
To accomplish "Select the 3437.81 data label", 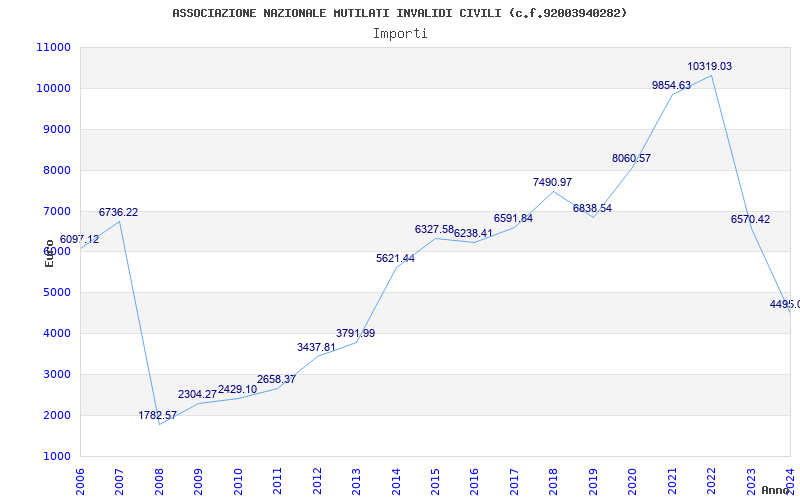I will [316, 347].
